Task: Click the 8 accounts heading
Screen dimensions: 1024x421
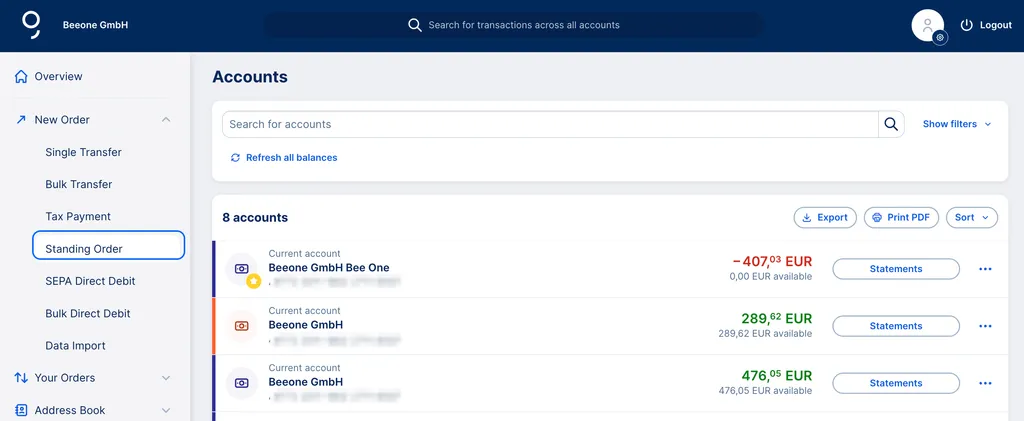Action: 255,217
